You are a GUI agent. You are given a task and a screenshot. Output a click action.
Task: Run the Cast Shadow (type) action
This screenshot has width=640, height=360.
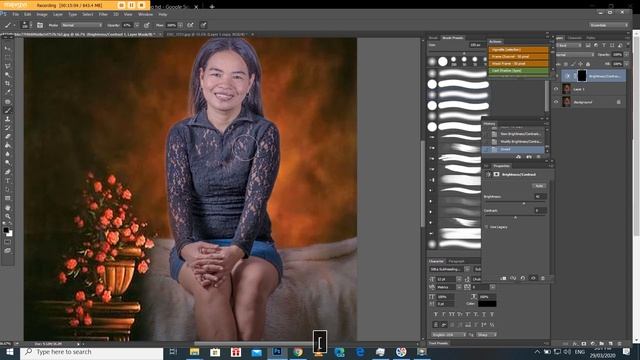(x=518, y=71)
